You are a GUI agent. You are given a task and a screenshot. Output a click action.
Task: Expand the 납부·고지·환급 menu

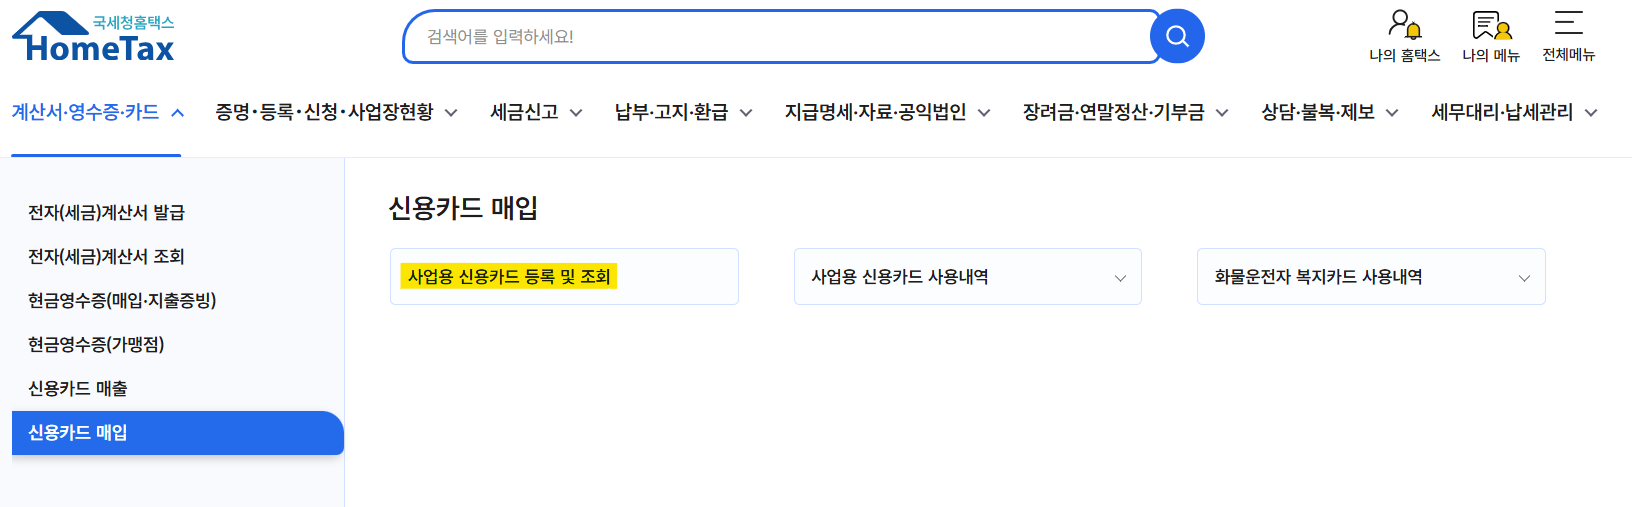(x=684, y=112)
